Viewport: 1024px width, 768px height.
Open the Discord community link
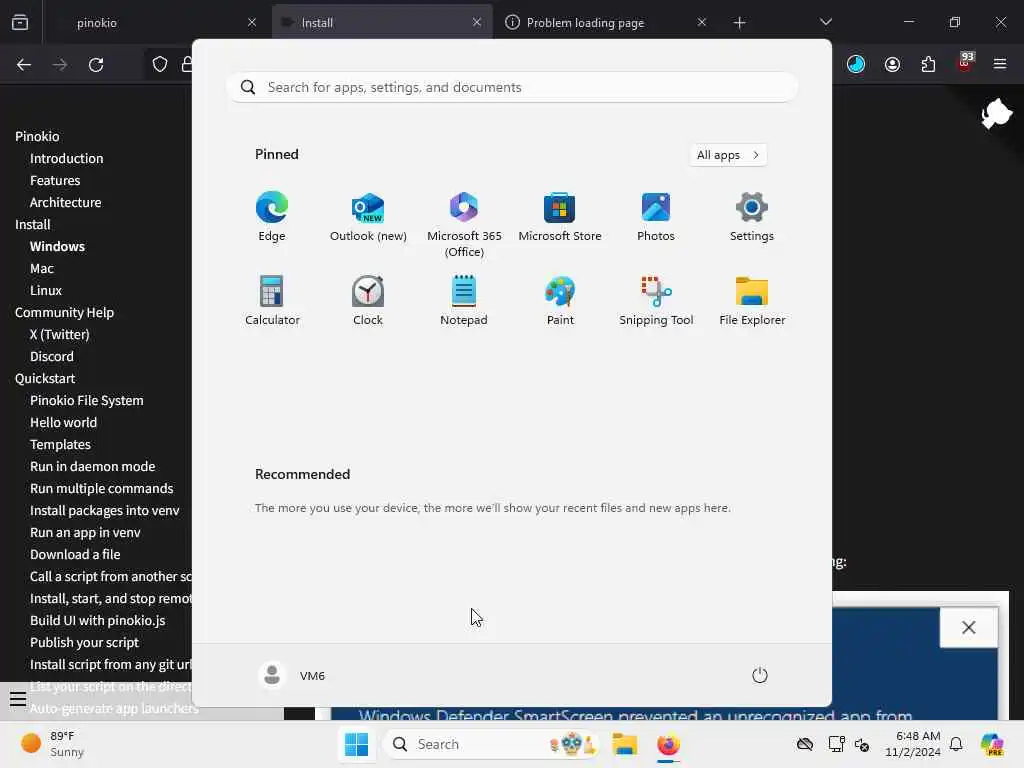pyautogui.click(x=52, y=357)
